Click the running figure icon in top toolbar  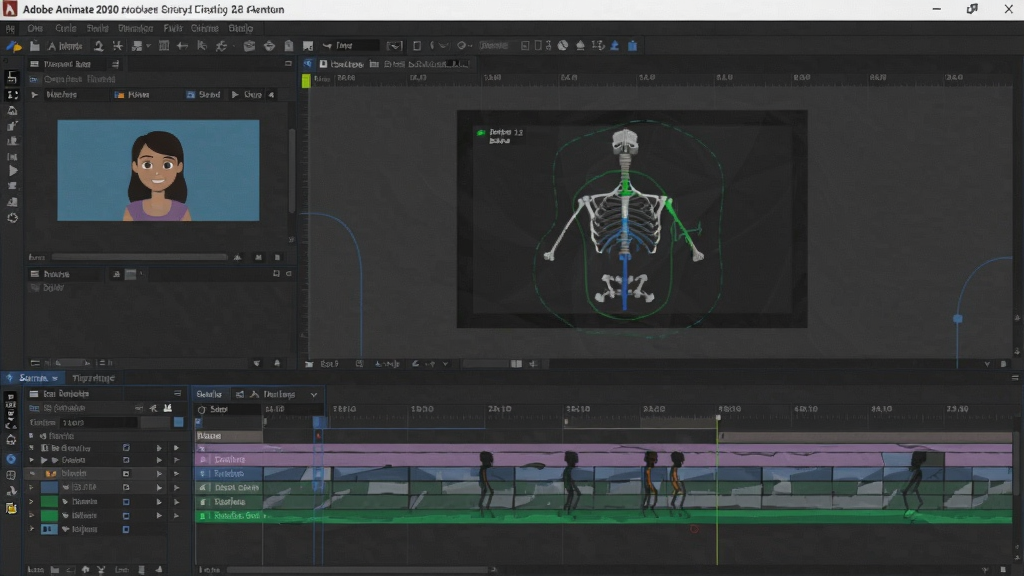pyautogui.click(x=221, y=46)
